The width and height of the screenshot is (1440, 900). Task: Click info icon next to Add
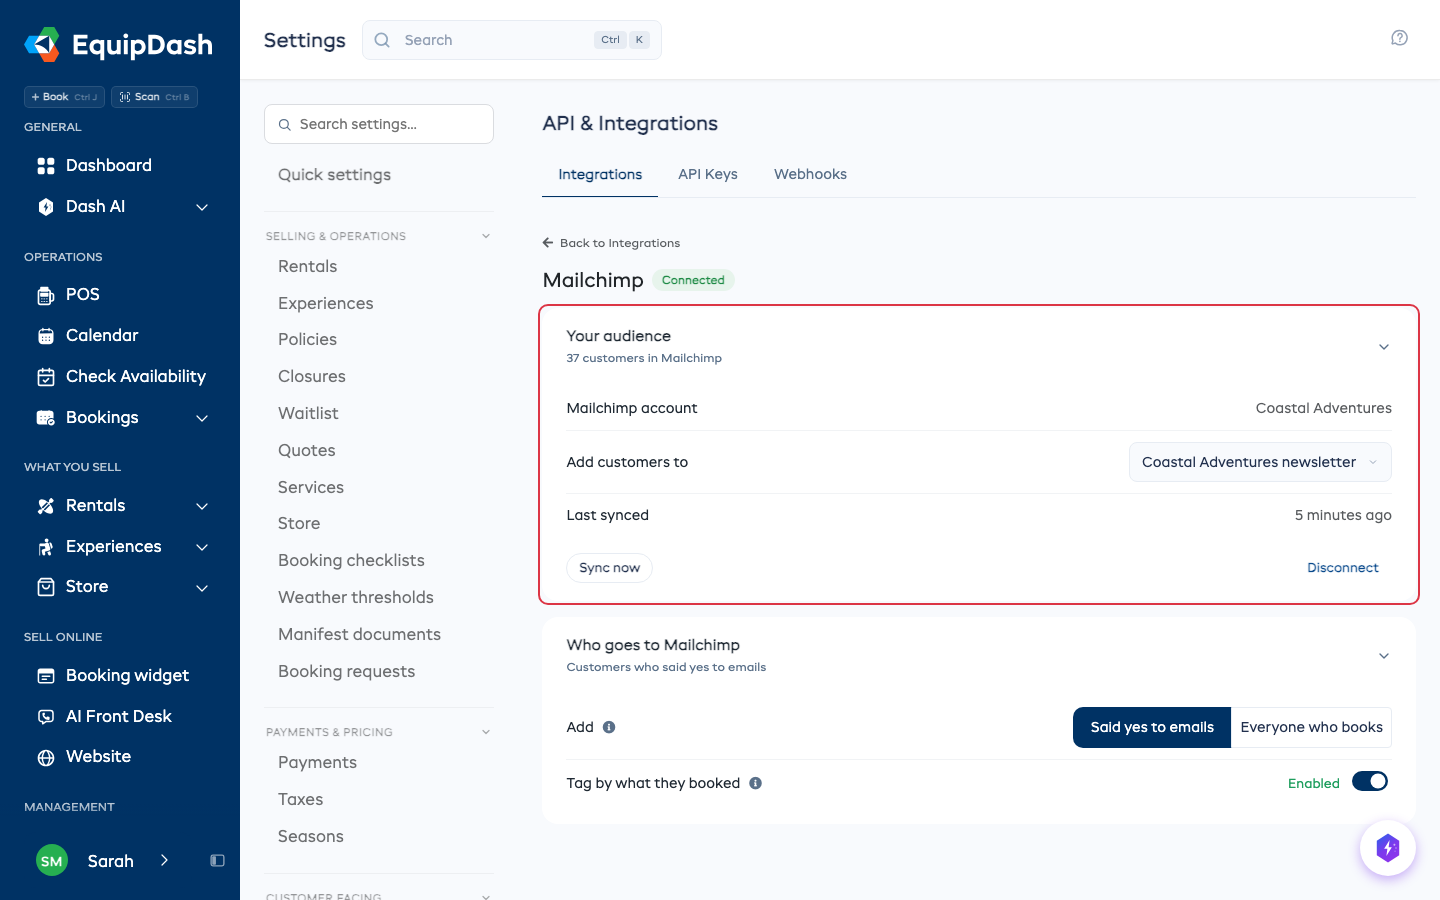(x=609, y=727)
